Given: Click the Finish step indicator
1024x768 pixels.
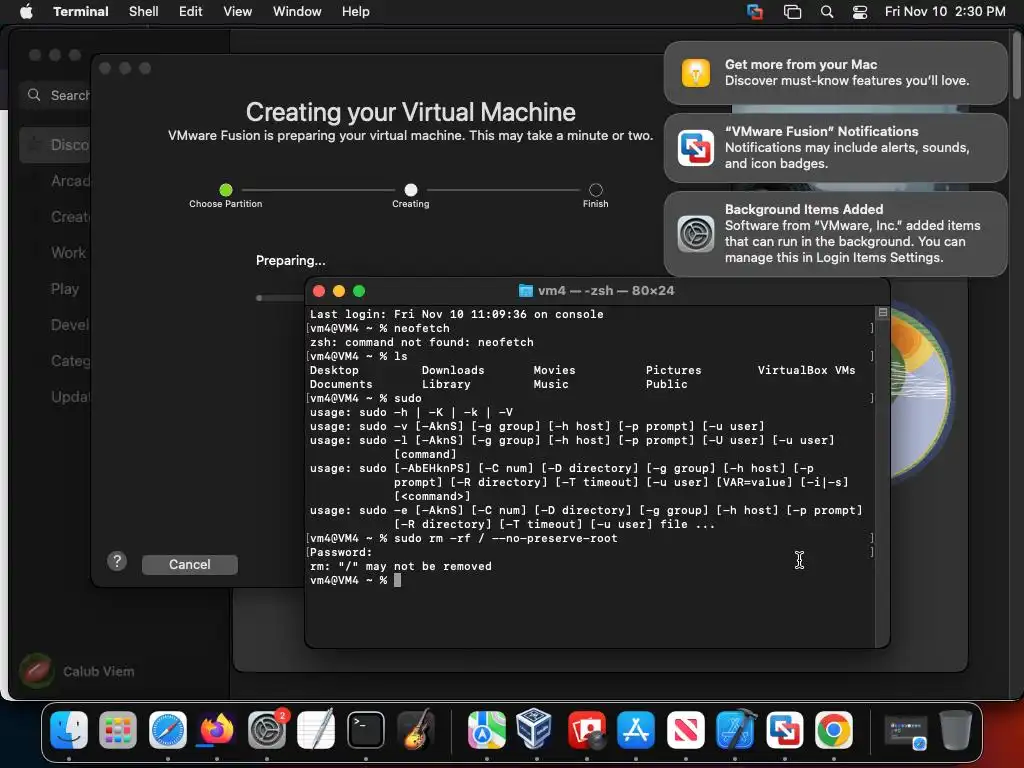Looking at the screenshot, I should pyautogui.click(x=596, y=190).
